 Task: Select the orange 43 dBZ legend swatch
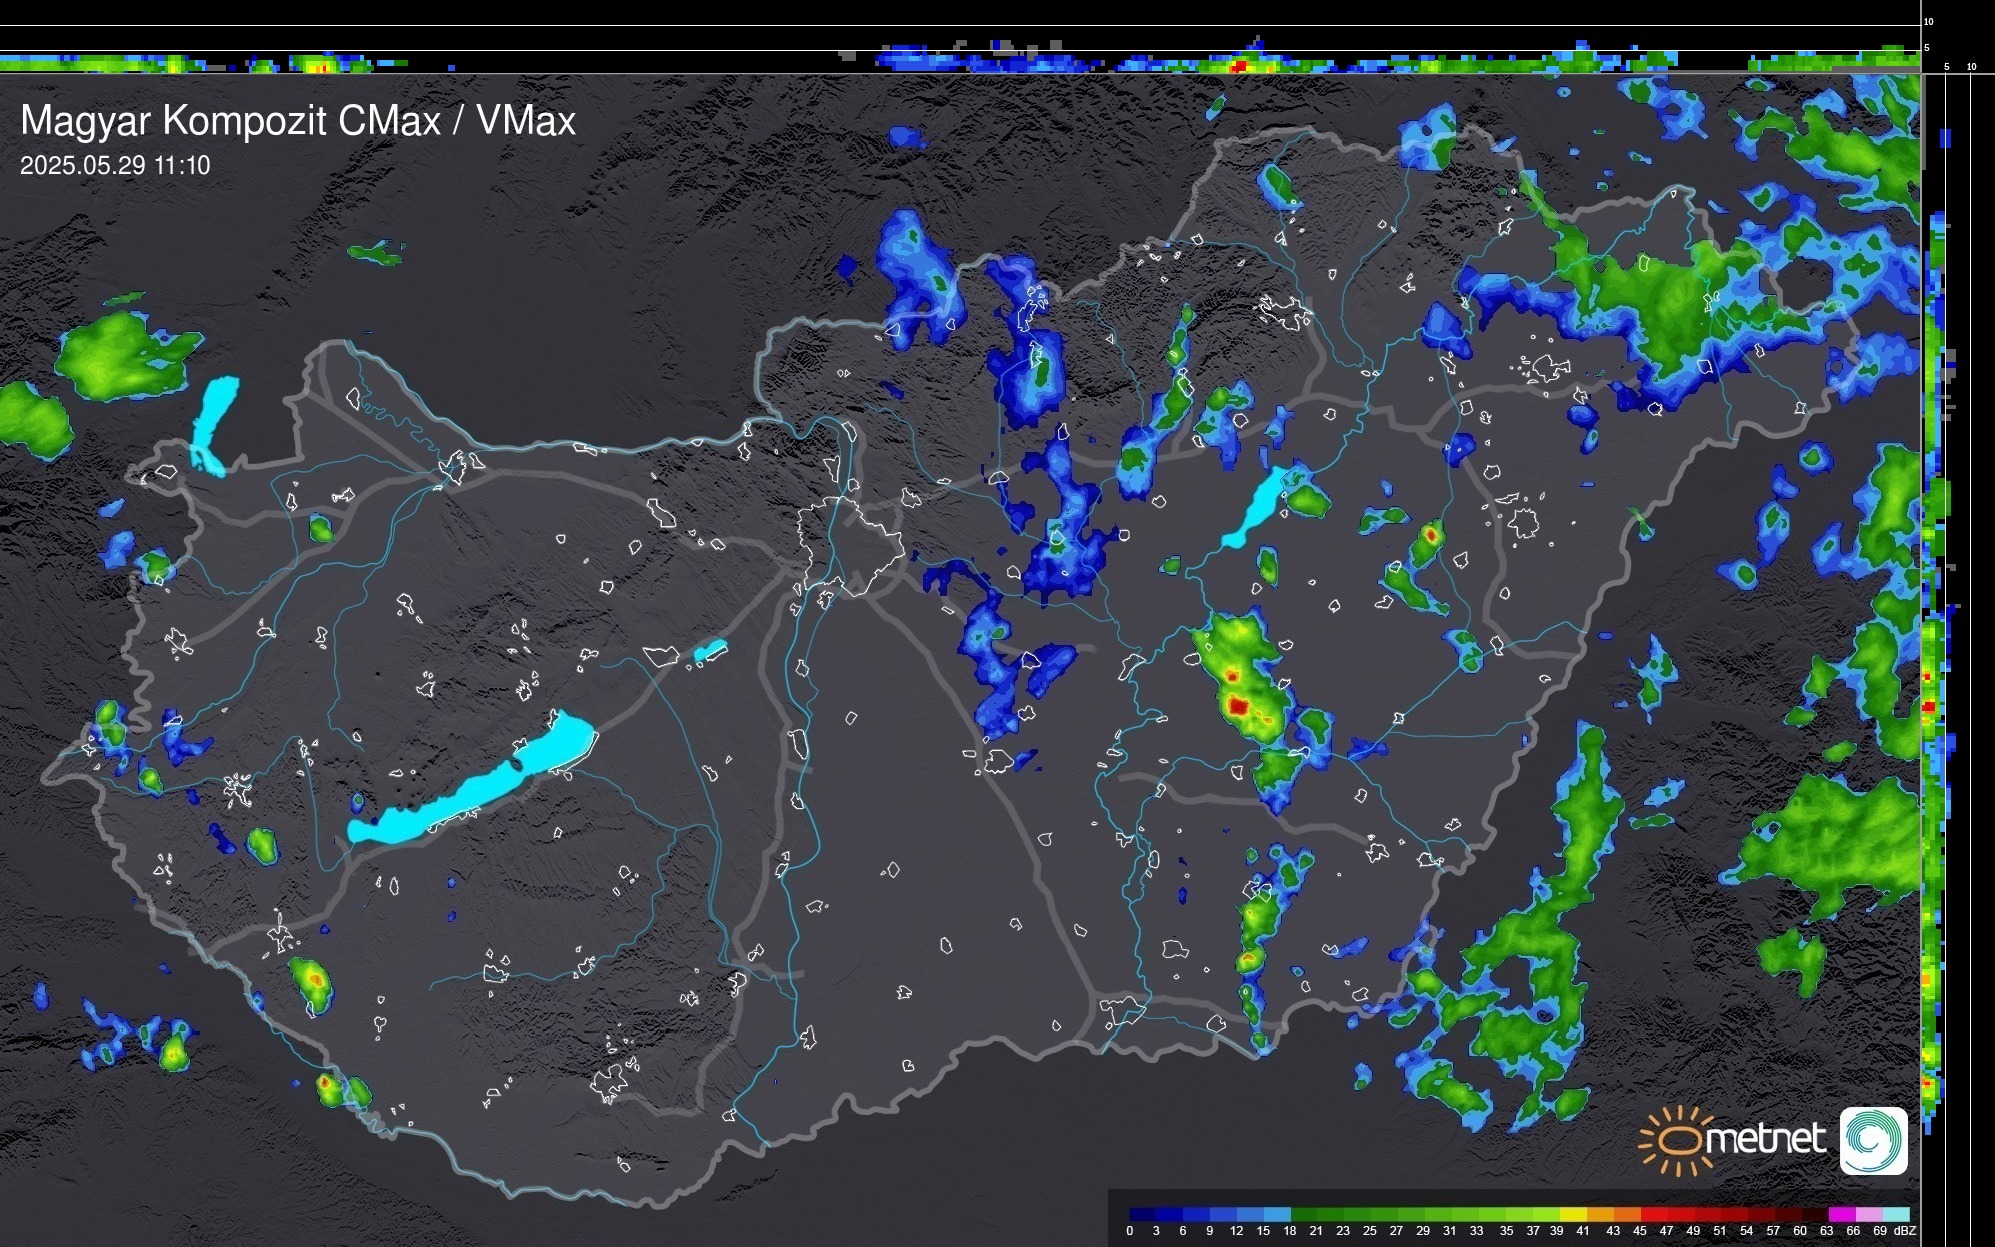coord(1627,1214)
